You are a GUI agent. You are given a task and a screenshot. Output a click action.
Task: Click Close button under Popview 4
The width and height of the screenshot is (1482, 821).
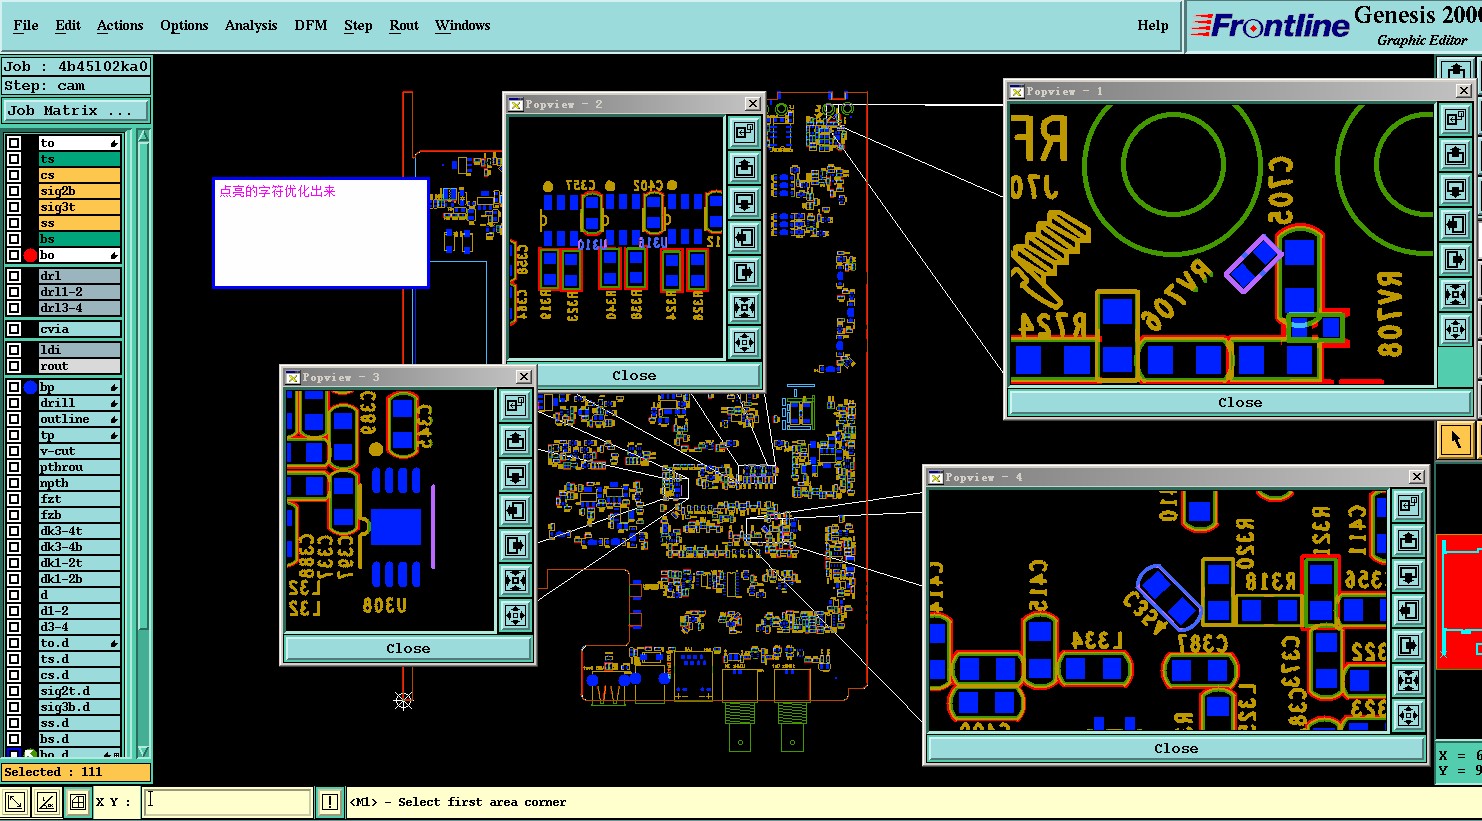click(1176, 748)
